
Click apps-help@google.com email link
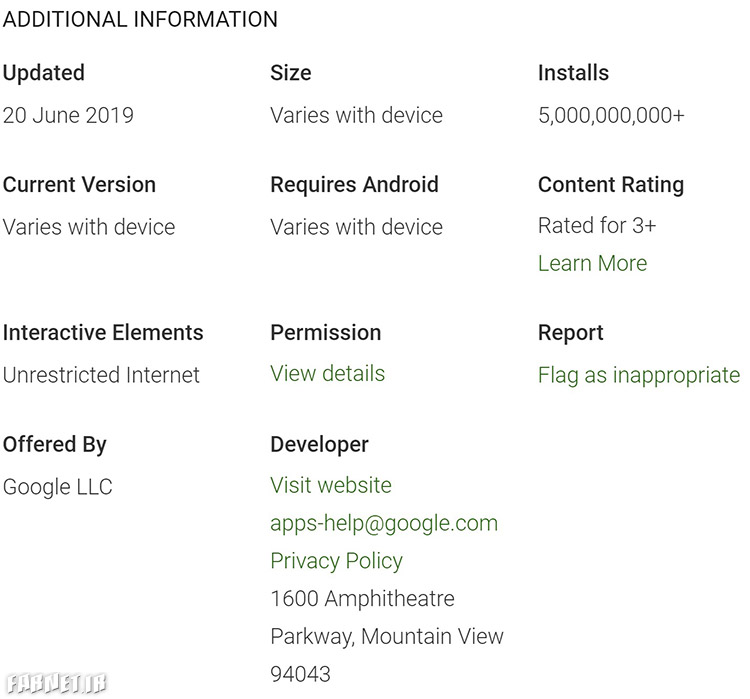[x=384, y=523]
